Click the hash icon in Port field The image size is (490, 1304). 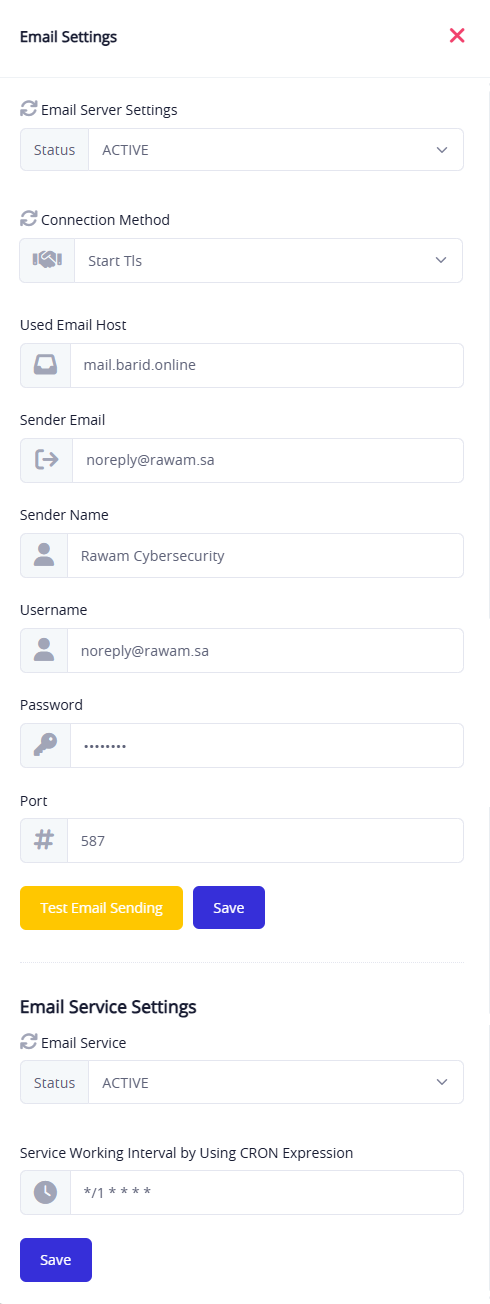click(44, 840)
